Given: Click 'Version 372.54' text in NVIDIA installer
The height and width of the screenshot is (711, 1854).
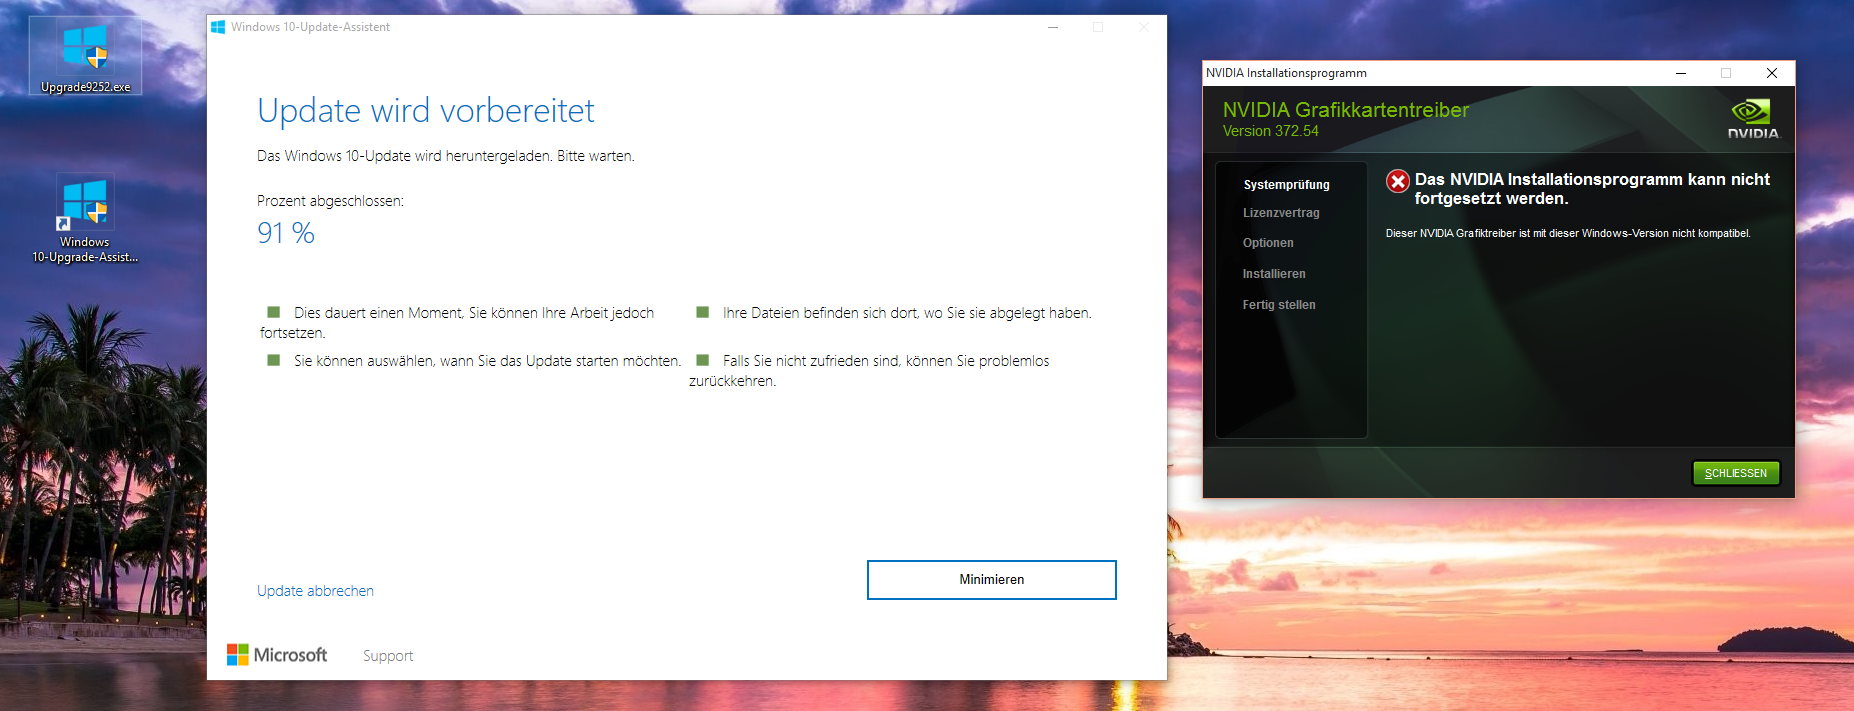Looking at the screenshot, I should pyautogui.click(x=1271, y=131).
